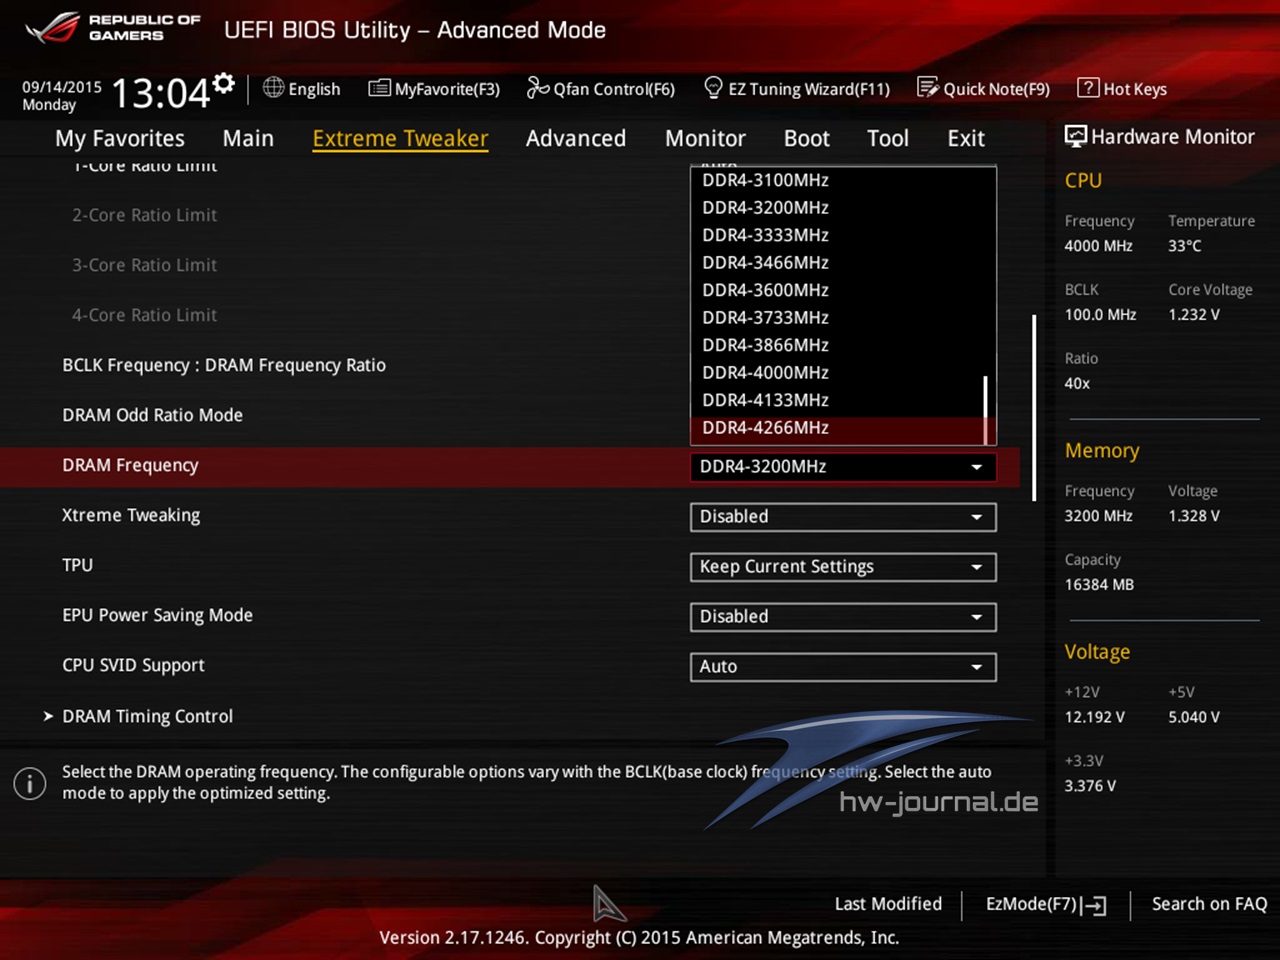Viewport: 1280px width, 960px height.
Task: Click the 13:04 clock display
Action: [x=160, y=94]
